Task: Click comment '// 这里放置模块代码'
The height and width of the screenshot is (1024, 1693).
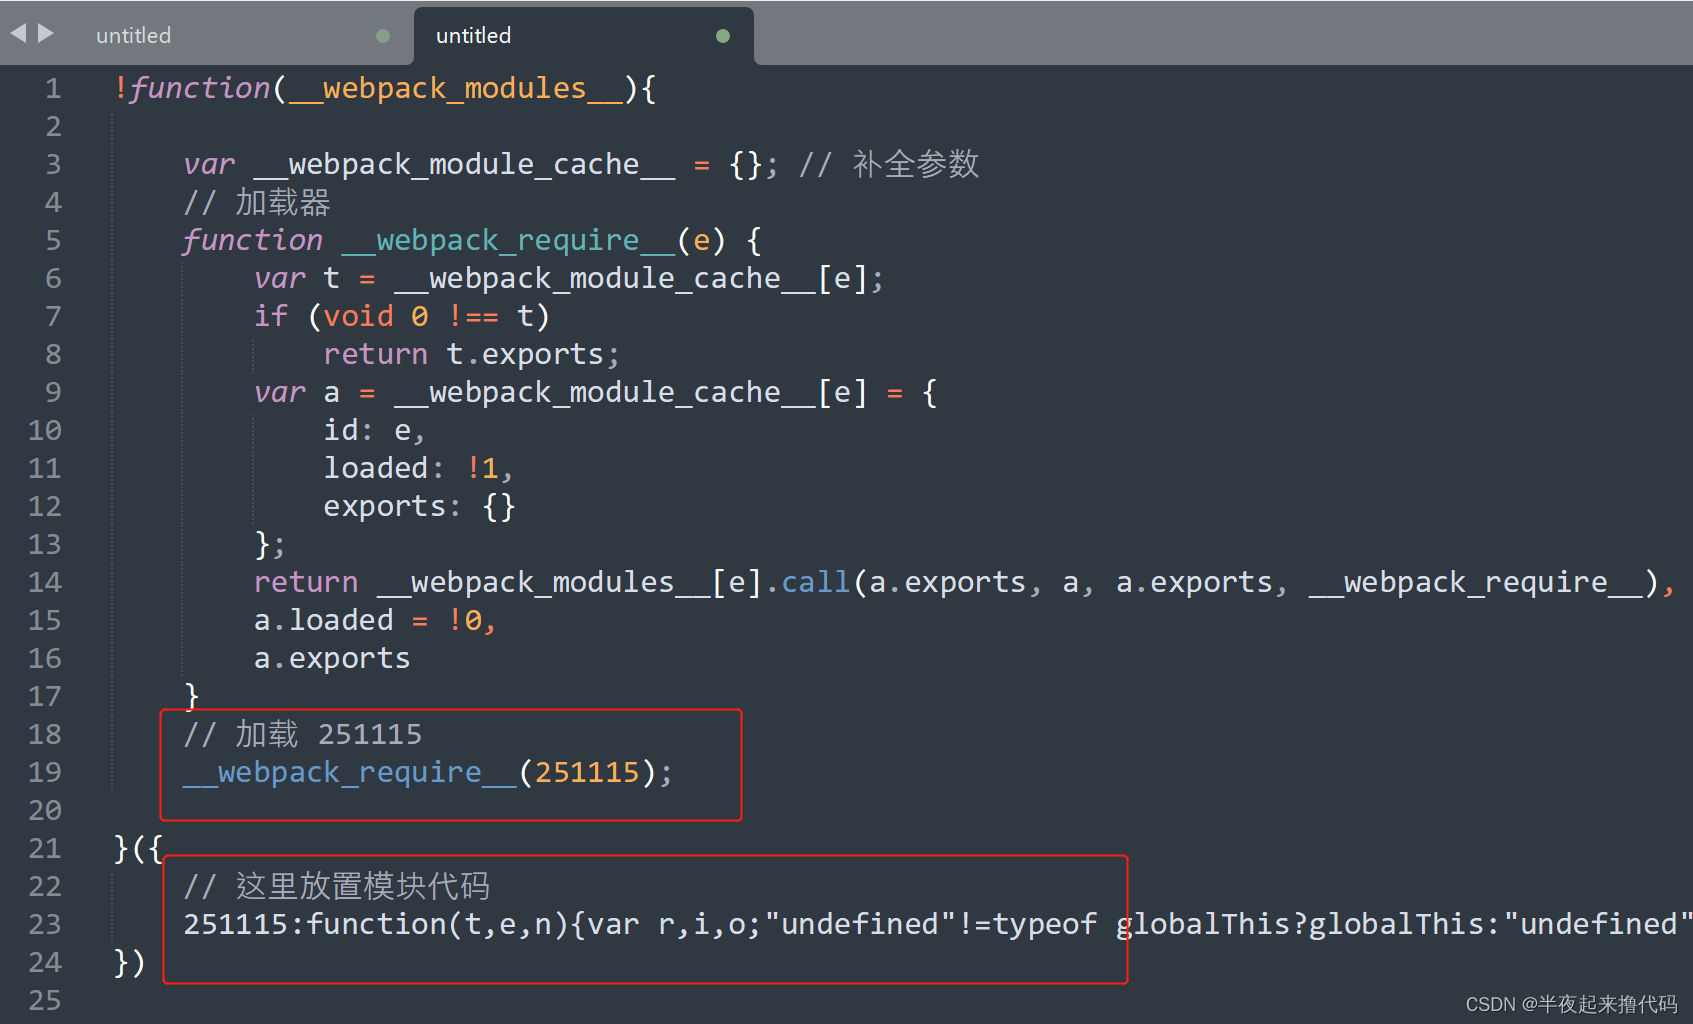Action: tap(337, 887)
